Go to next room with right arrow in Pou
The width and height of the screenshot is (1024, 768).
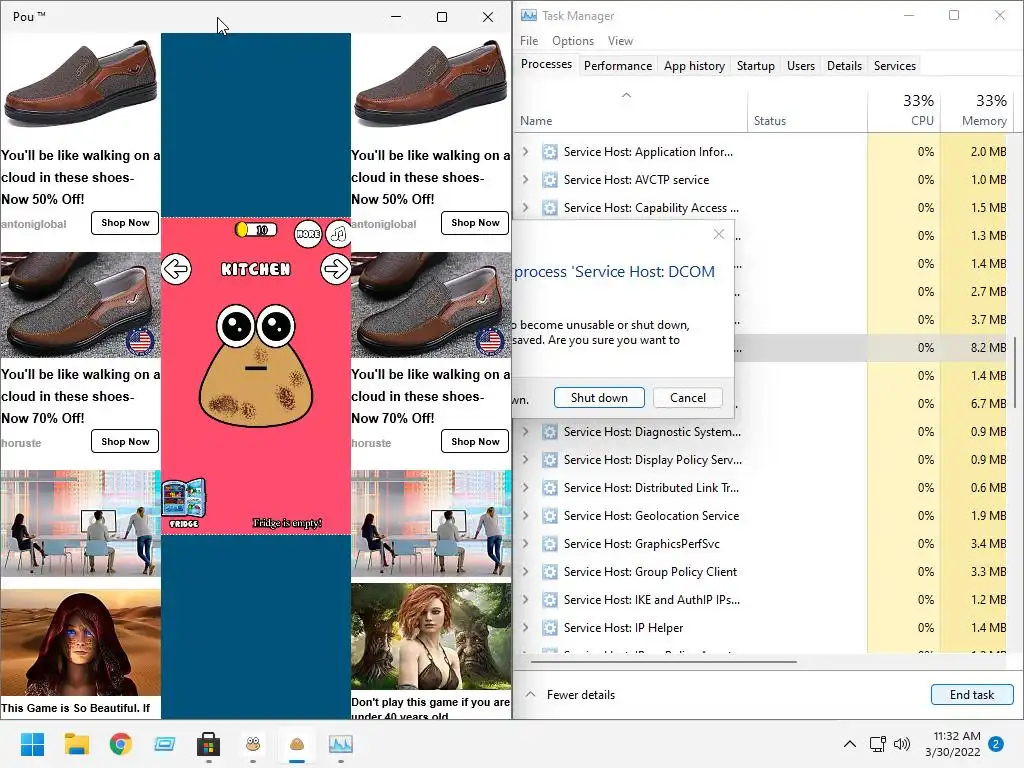[x=336, y=269]
